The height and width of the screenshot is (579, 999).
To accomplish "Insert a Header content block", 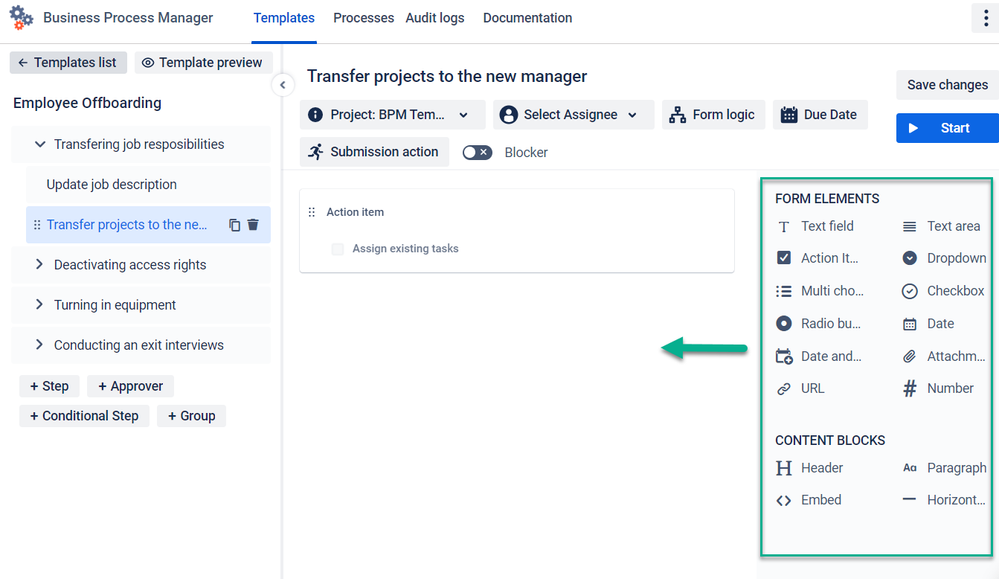I will pyautogui.click(x=809, y=468).
